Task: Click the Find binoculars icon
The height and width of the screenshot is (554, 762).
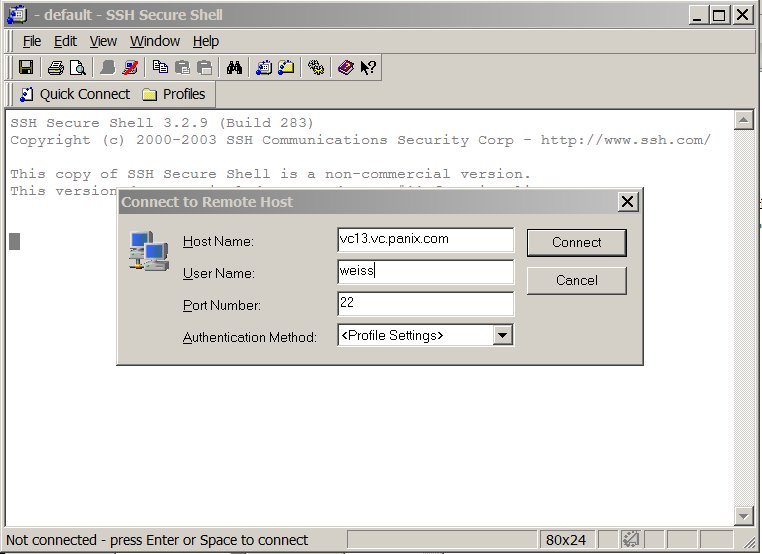Action: pos(234,68)
